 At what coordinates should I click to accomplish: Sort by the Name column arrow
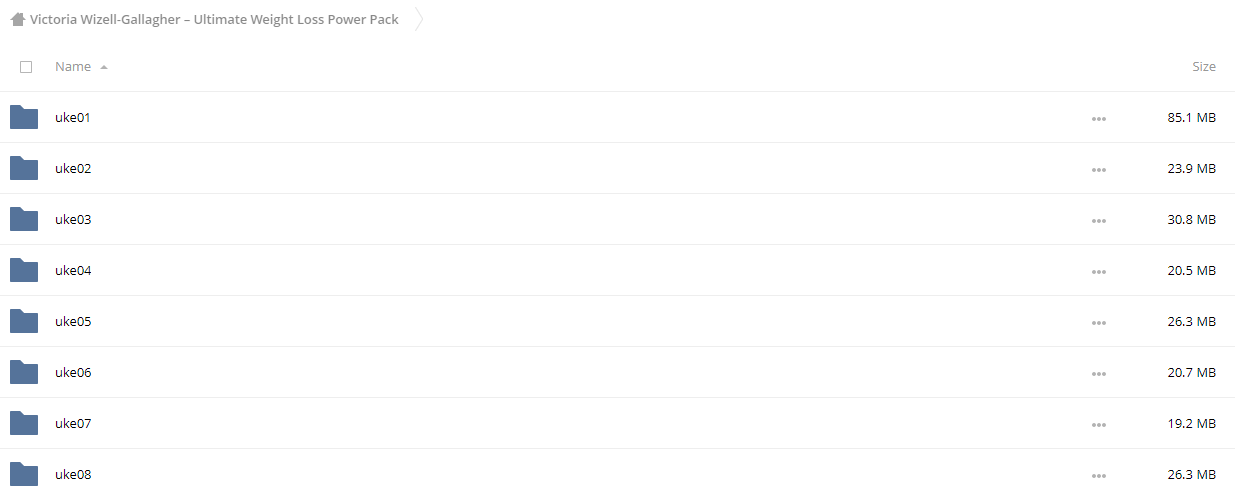coord(104,67)
